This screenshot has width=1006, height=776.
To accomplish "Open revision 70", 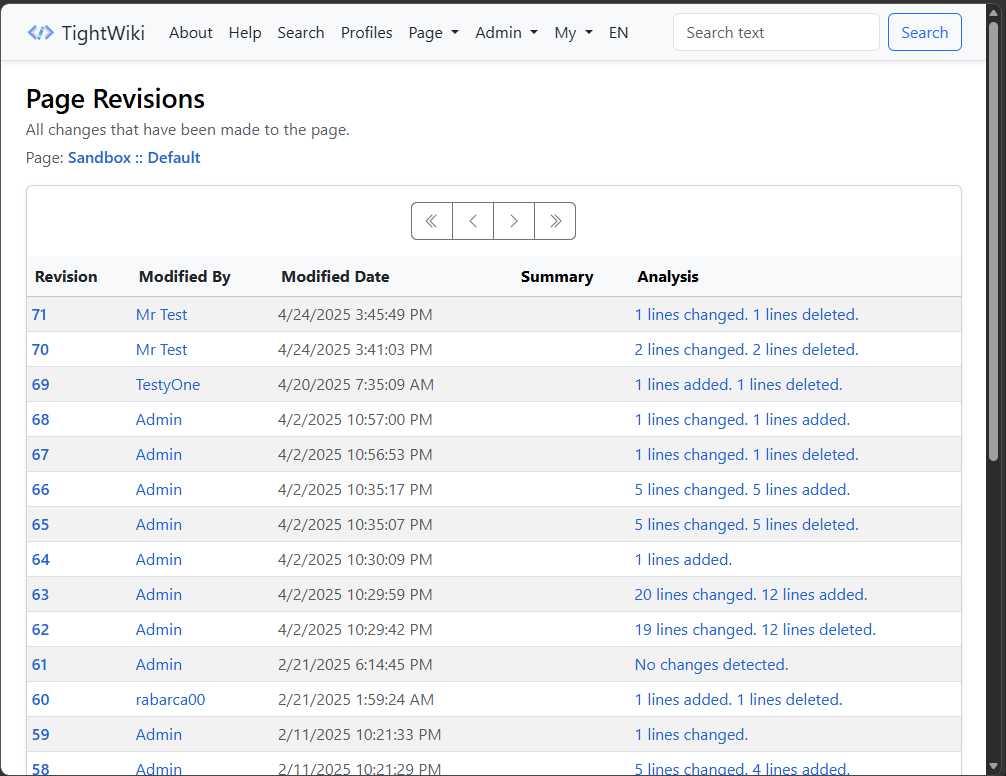I will click(x=40, y=350).
